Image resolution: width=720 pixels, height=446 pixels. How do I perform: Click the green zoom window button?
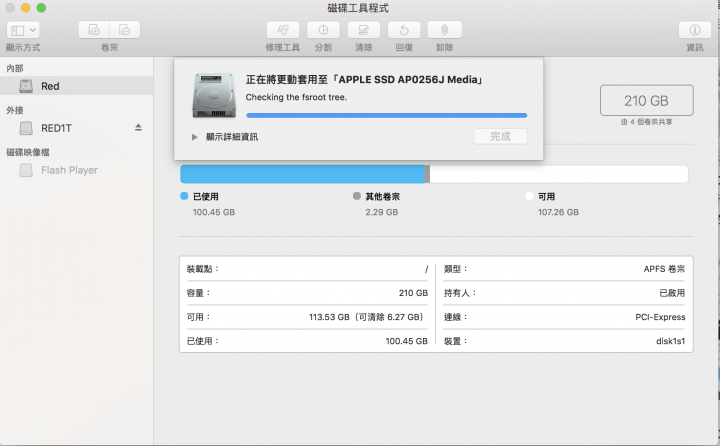click(41, 8)
